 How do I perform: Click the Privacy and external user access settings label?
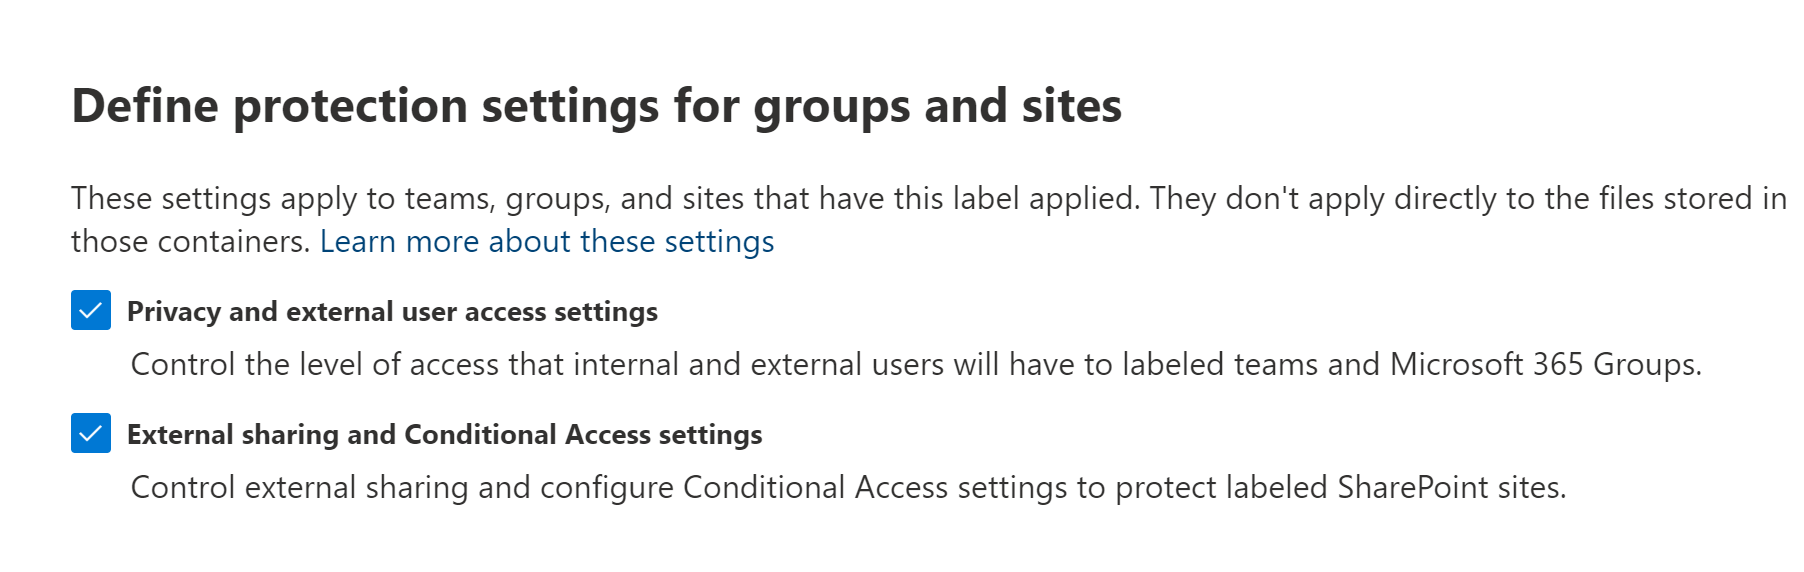coord(392,312)
